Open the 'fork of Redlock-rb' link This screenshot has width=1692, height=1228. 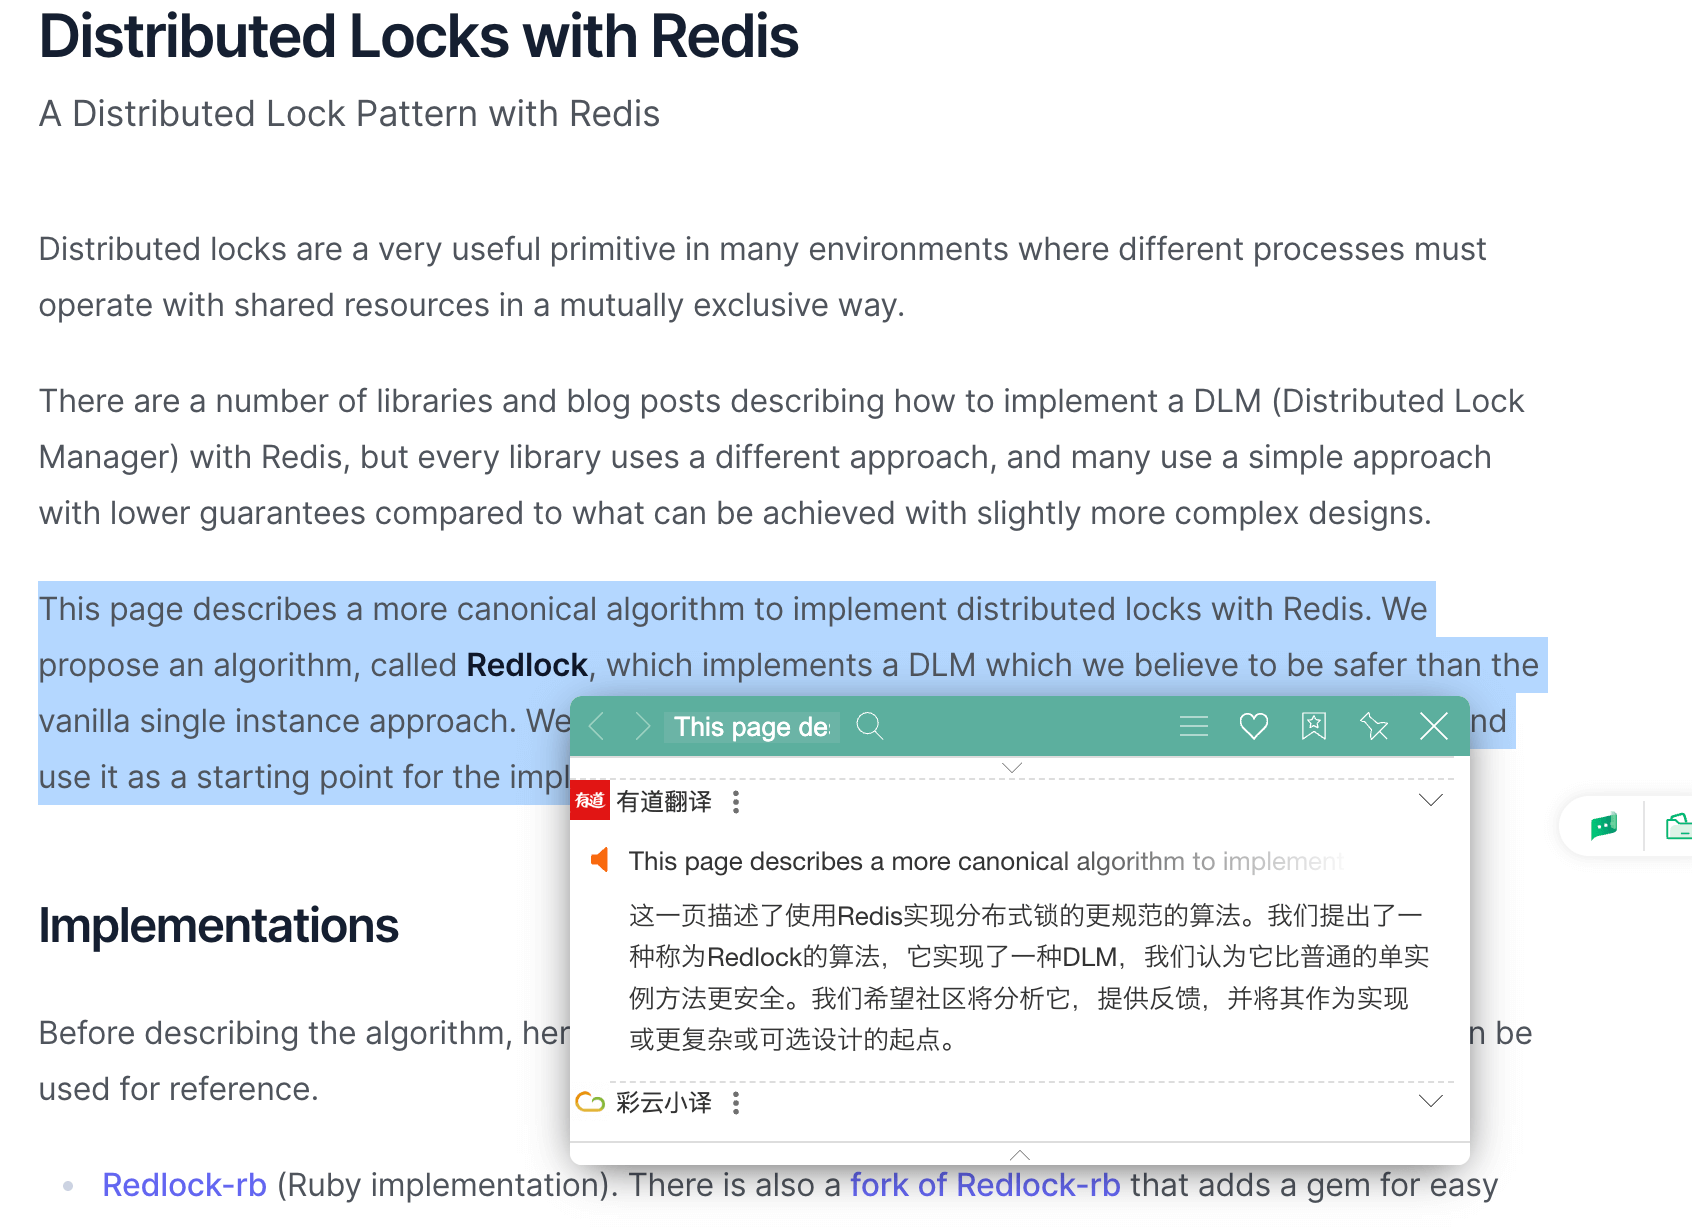click(985, 1185)
